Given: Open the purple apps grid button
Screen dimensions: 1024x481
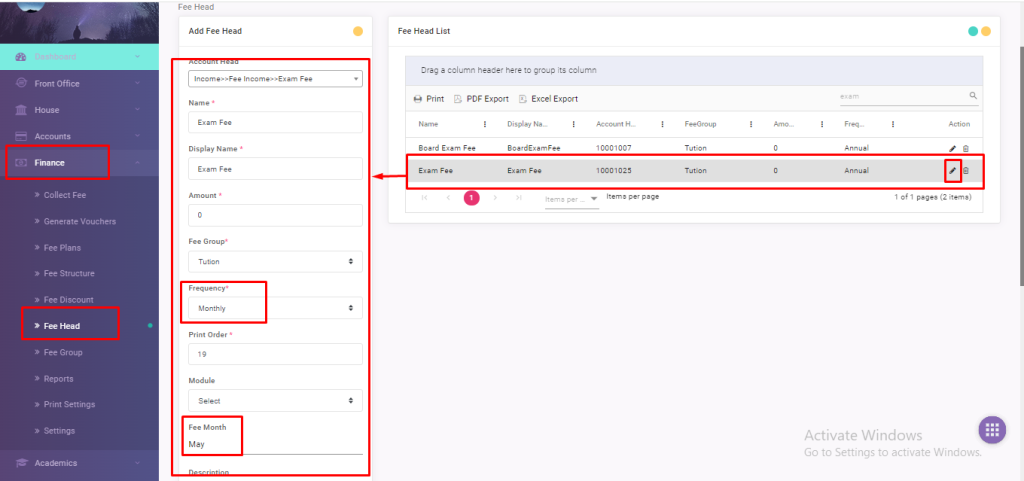Looking at the screenshot, I should pos(991,429).
